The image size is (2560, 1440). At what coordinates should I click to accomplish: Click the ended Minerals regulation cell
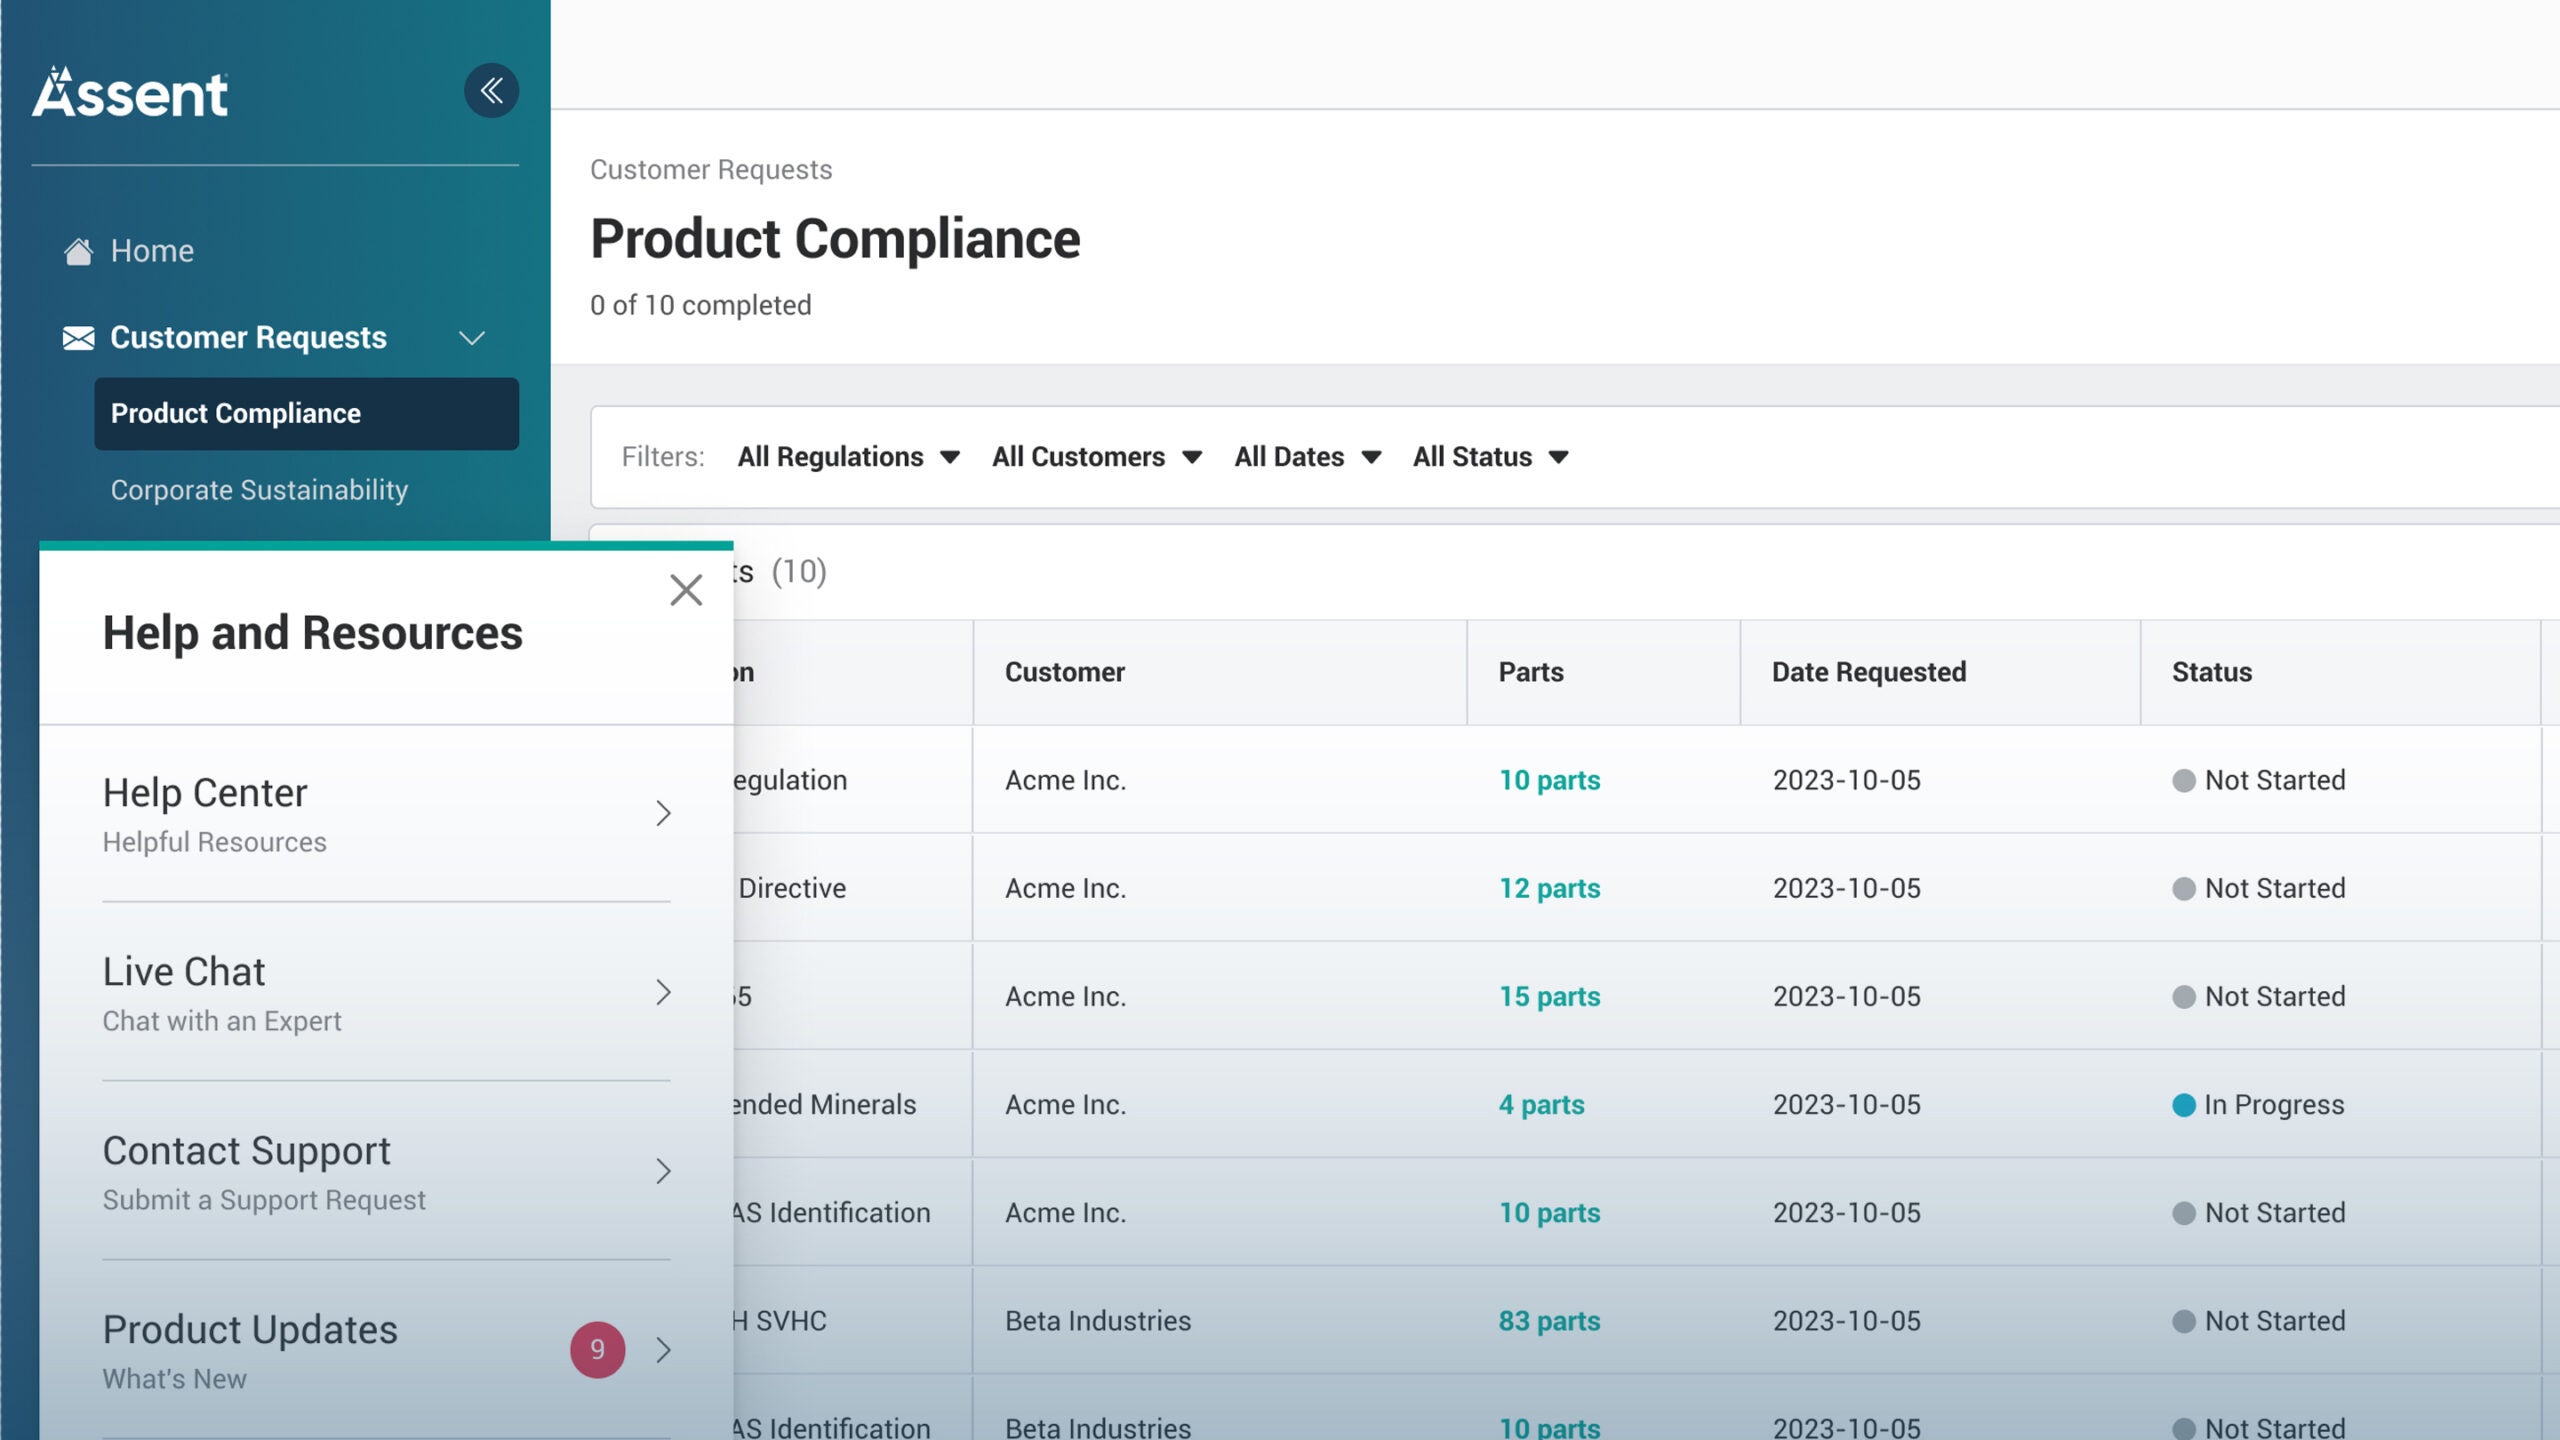(824, 1105)
